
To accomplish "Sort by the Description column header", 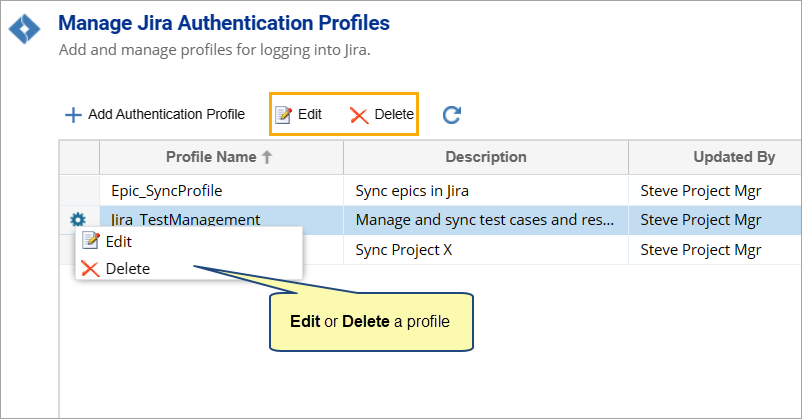I will click(485, 157).
